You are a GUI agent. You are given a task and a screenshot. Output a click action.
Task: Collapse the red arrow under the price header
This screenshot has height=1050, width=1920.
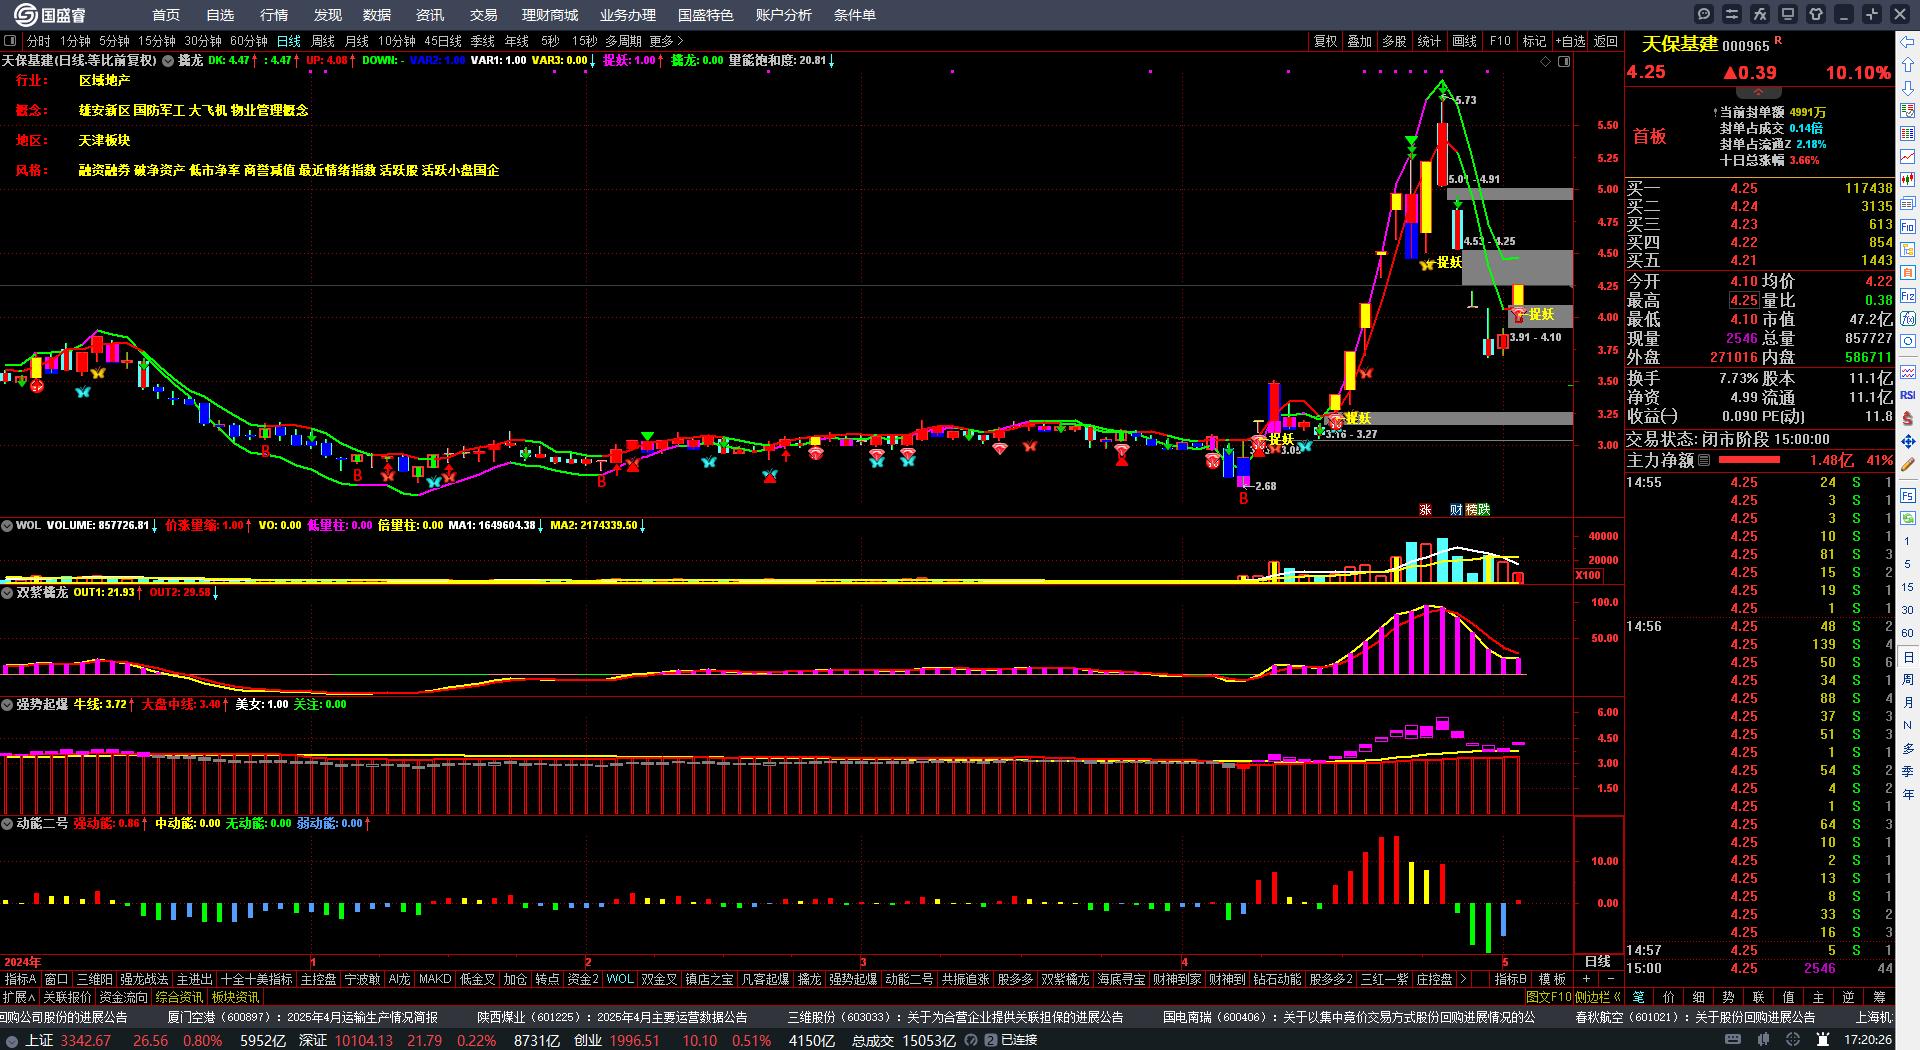point(1758,91)
